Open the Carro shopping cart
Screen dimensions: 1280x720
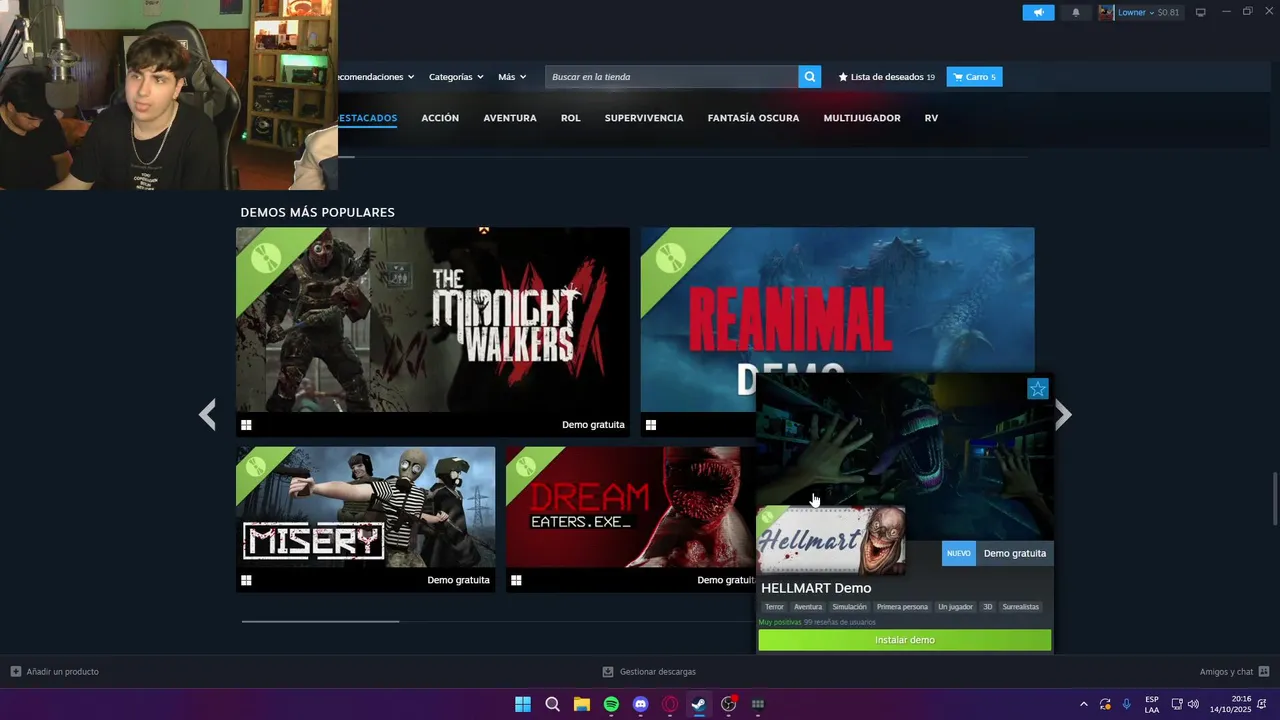975,77
